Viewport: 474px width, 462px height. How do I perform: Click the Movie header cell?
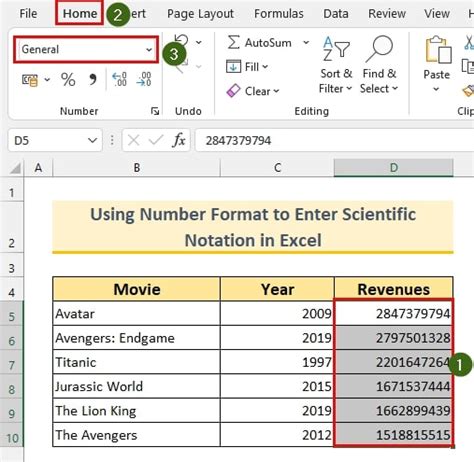coord(136,289)
